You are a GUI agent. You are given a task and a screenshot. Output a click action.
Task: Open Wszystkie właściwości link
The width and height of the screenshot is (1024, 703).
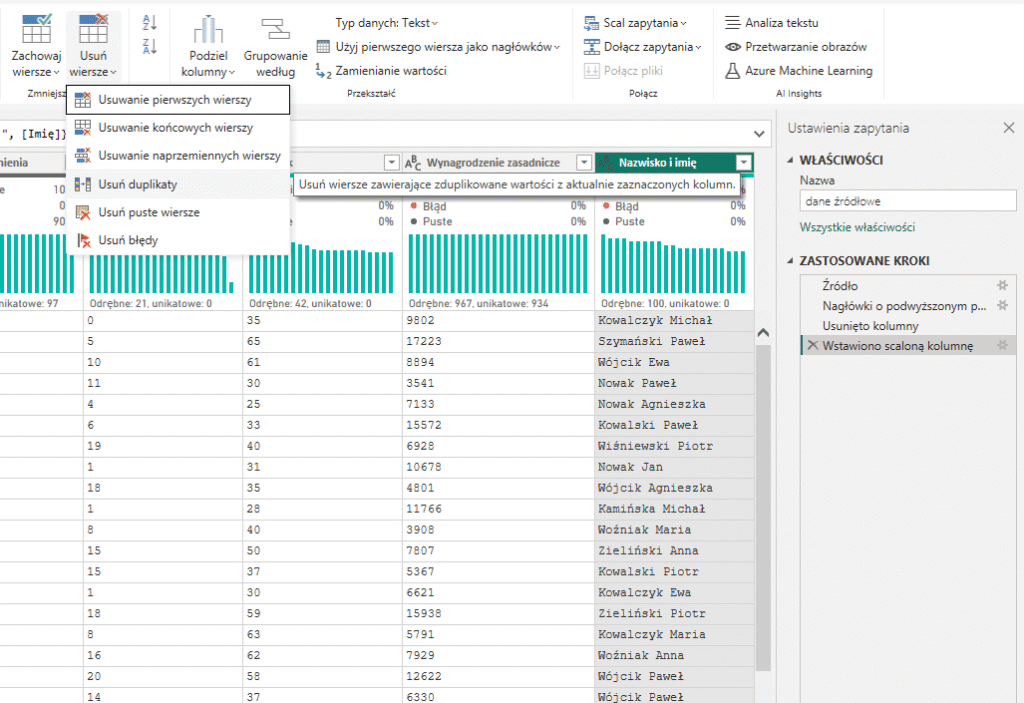[857, 227]
